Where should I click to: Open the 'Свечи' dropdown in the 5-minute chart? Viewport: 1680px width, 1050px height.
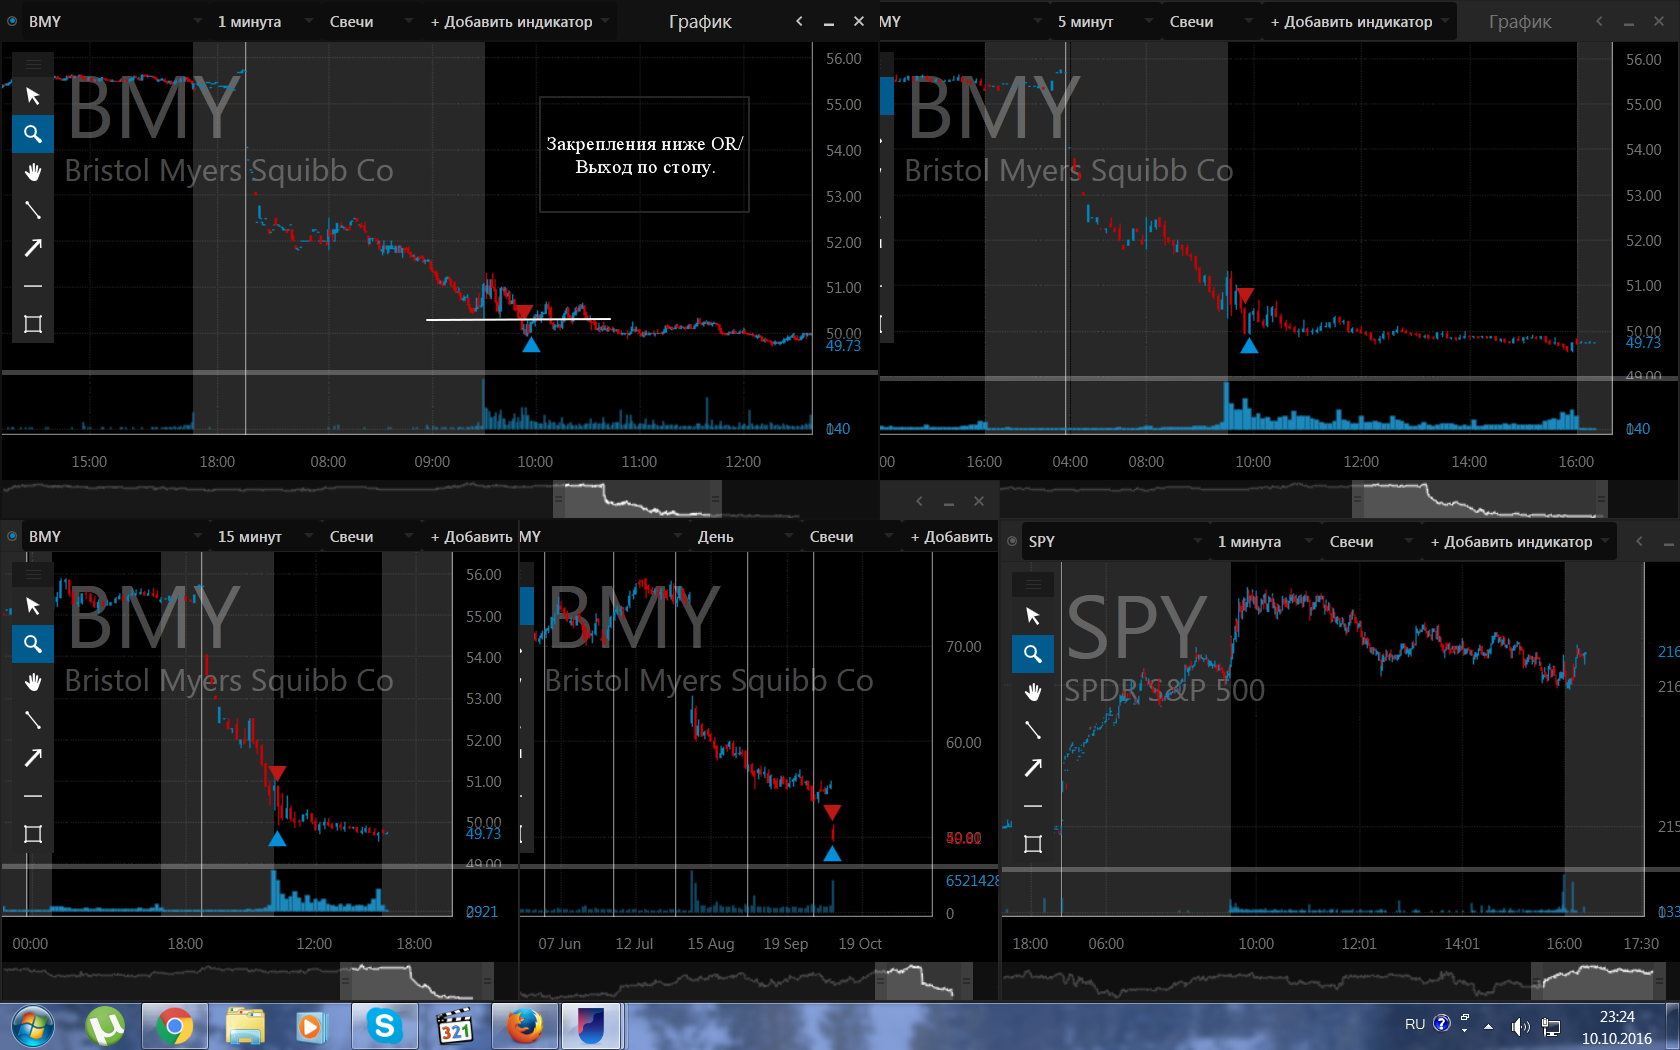[x=1210, y=21]
